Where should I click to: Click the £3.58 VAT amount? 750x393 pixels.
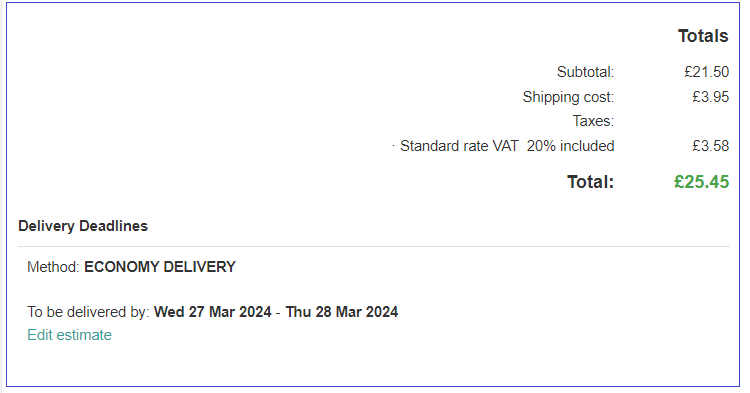coord(710,146)
